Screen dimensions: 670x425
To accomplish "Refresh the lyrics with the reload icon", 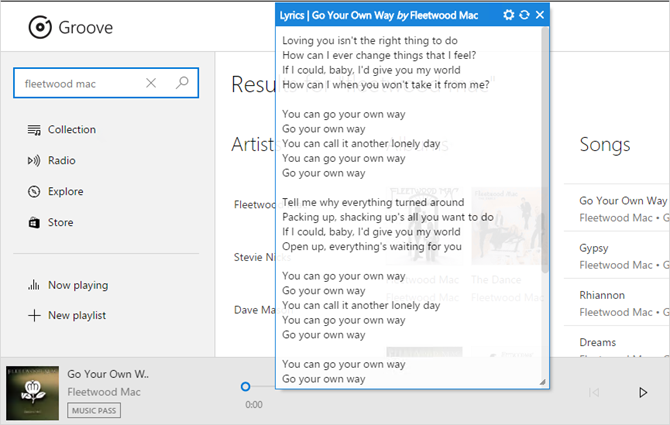I will 524,15.
